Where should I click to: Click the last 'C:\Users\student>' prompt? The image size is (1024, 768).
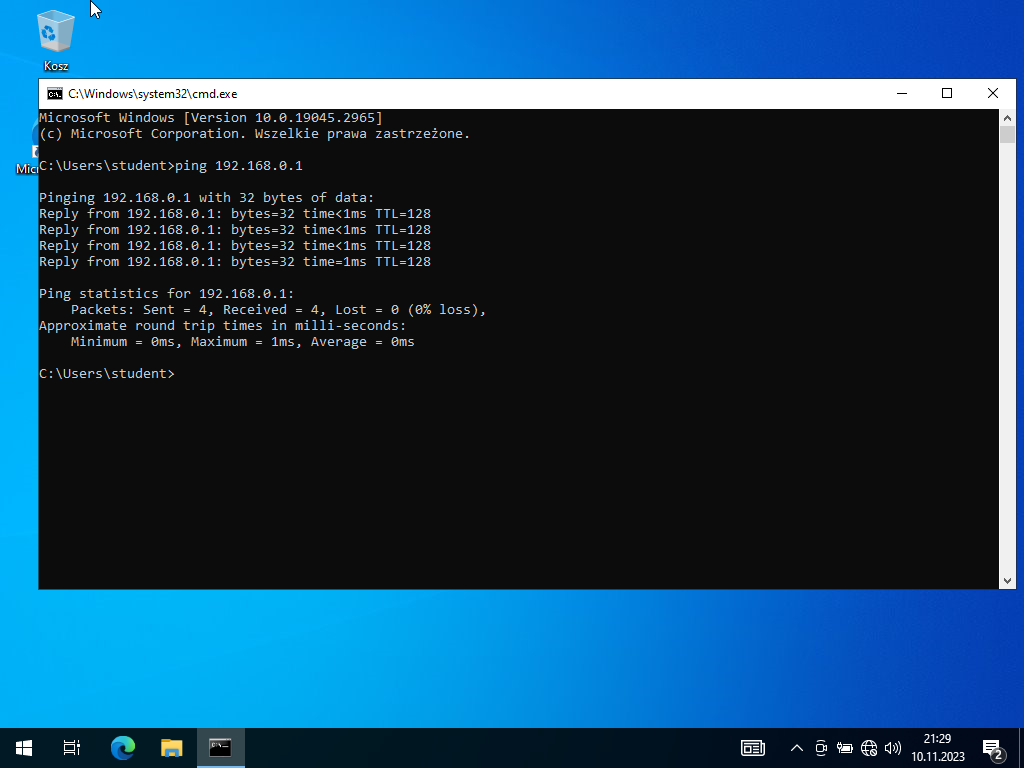[x=106, y=374]
